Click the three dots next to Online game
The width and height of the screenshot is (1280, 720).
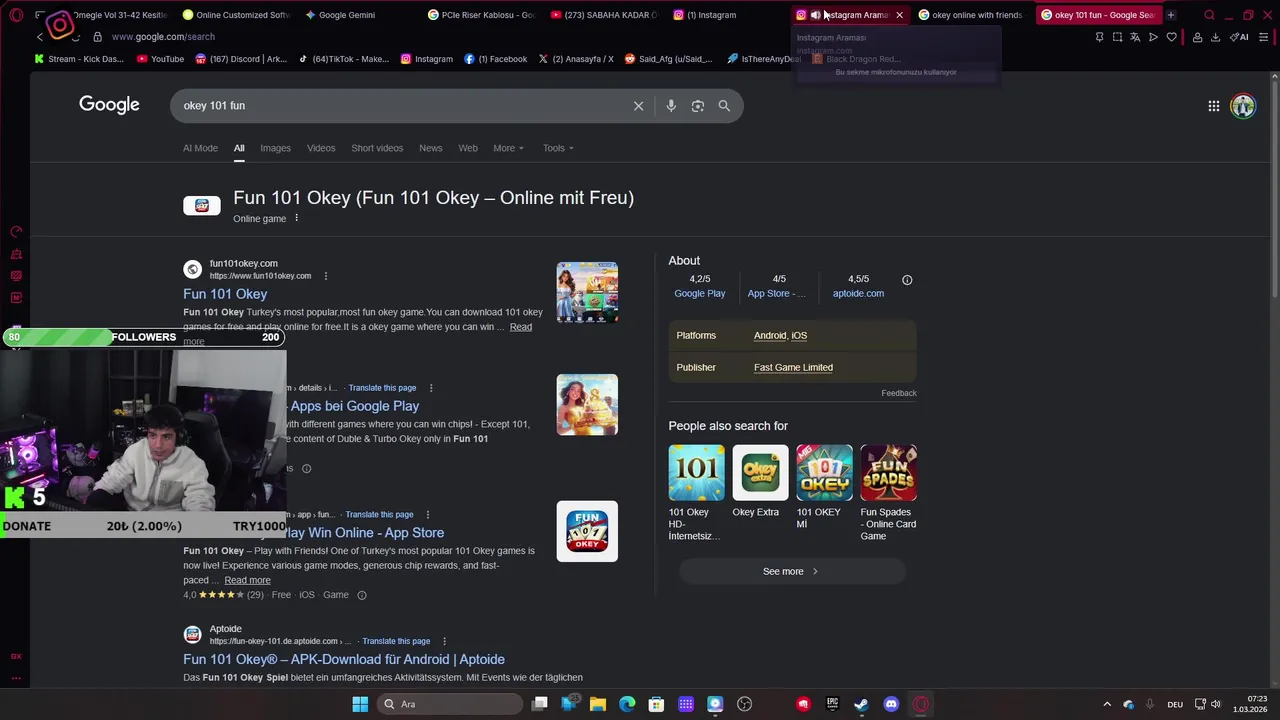(296, 218)
